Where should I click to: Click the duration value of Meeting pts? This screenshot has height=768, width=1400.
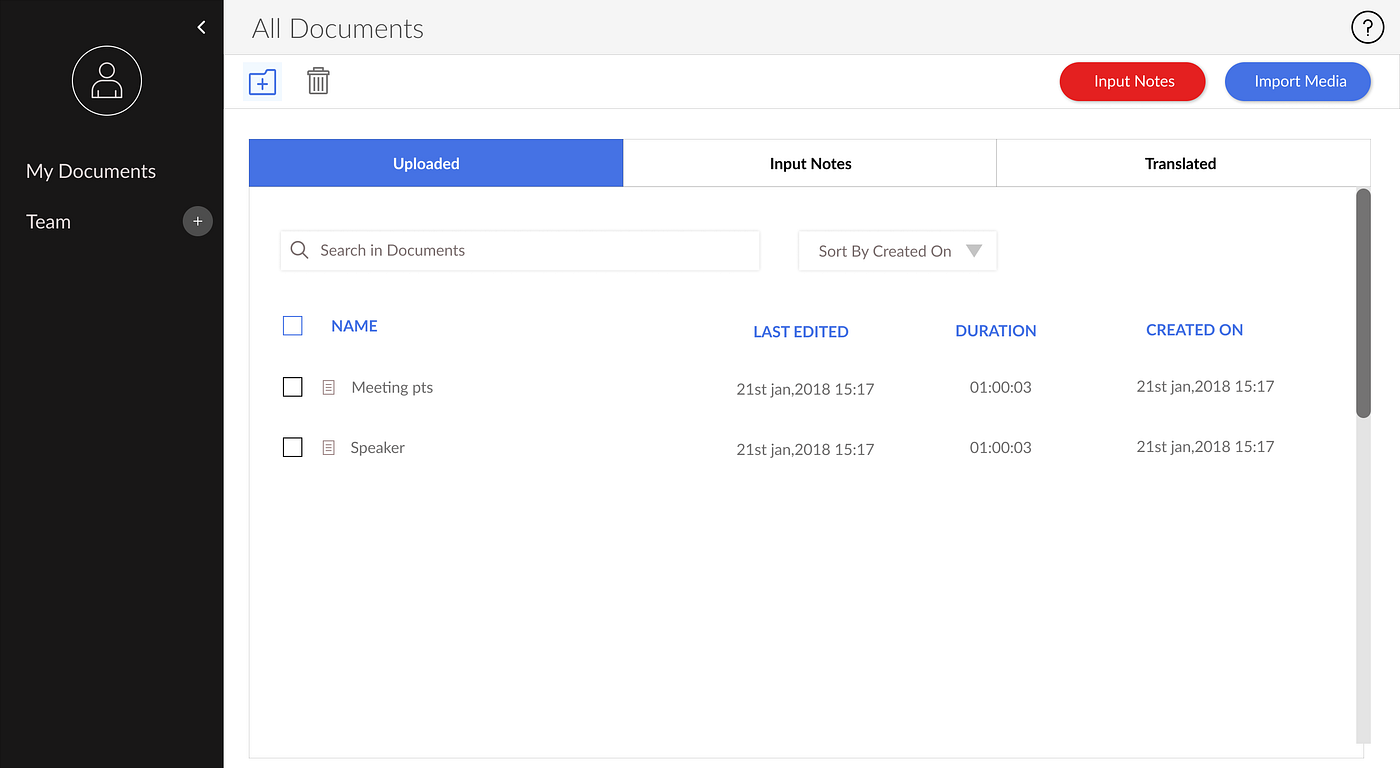pyautogui.click(x=1000, y=387)
